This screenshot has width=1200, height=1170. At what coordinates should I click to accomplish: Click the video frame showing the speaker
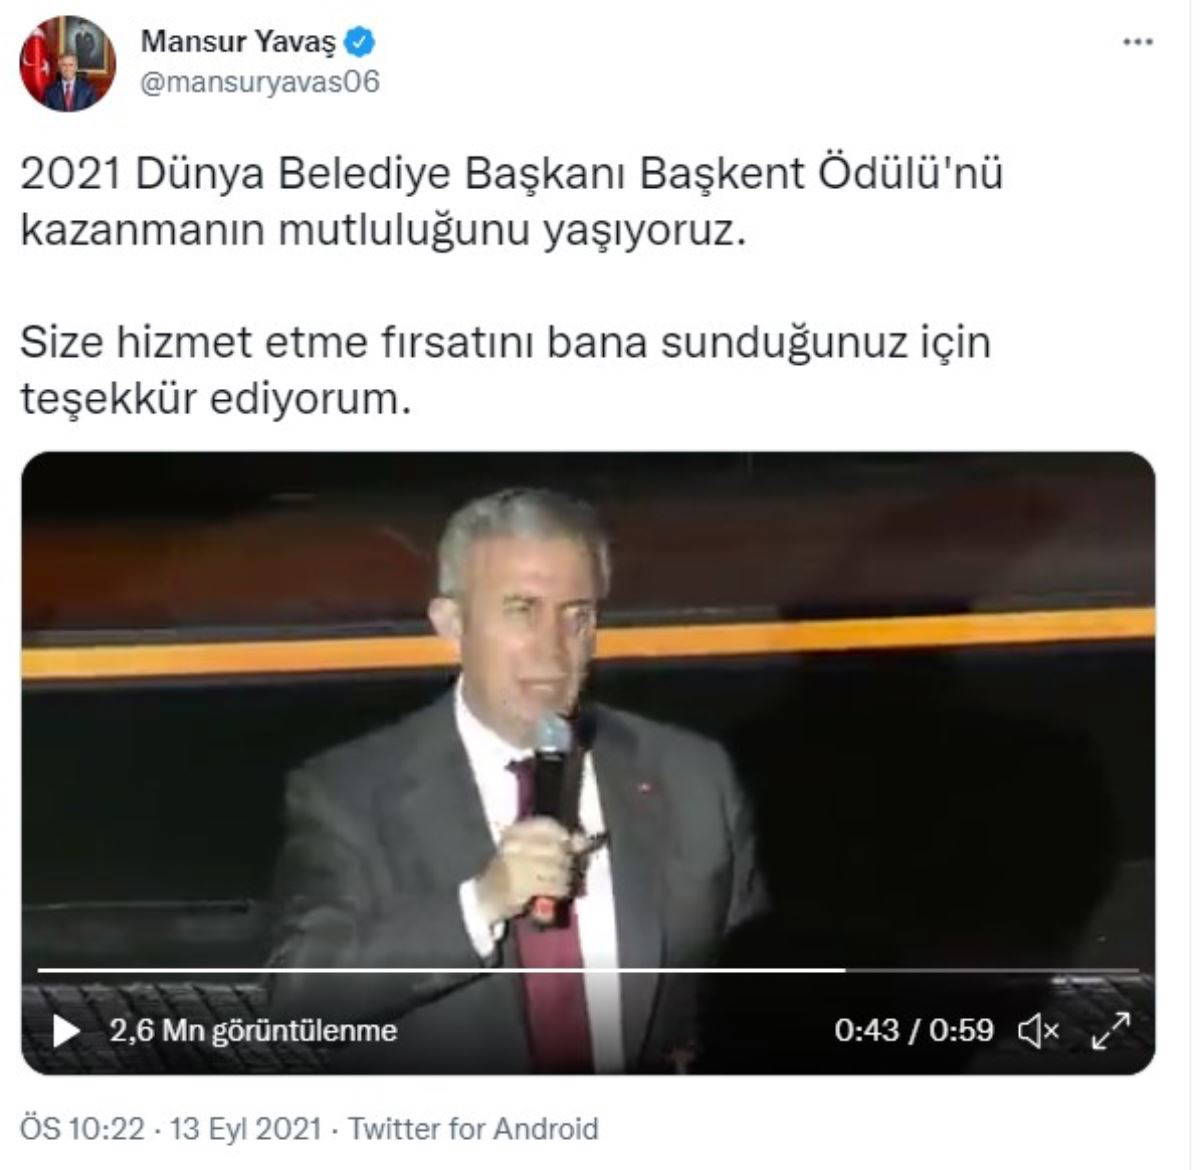tap(588, 763)
